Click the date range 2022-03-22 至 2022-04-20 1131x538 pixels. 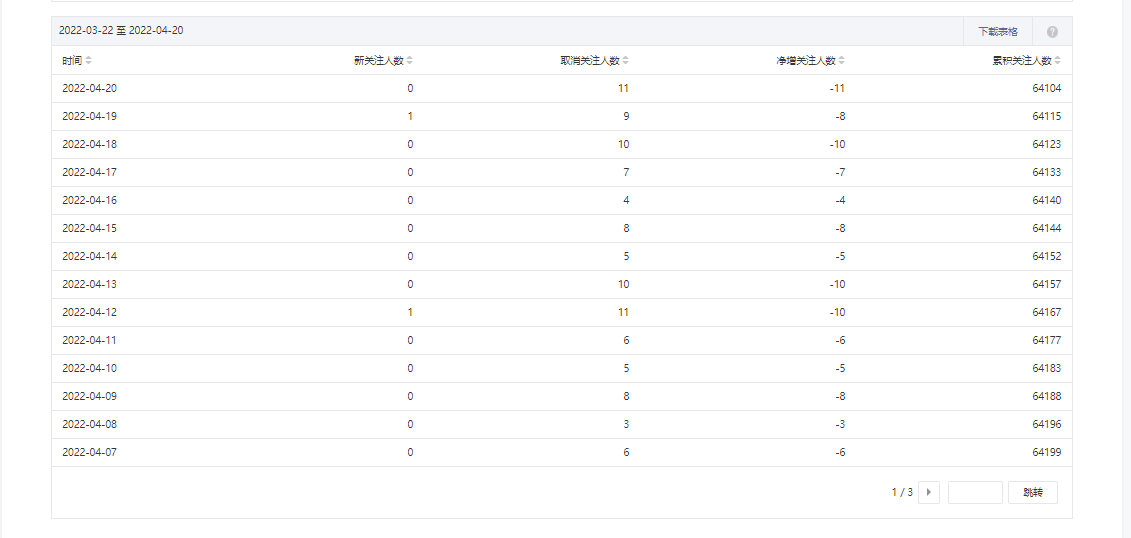tap(121, 31)
